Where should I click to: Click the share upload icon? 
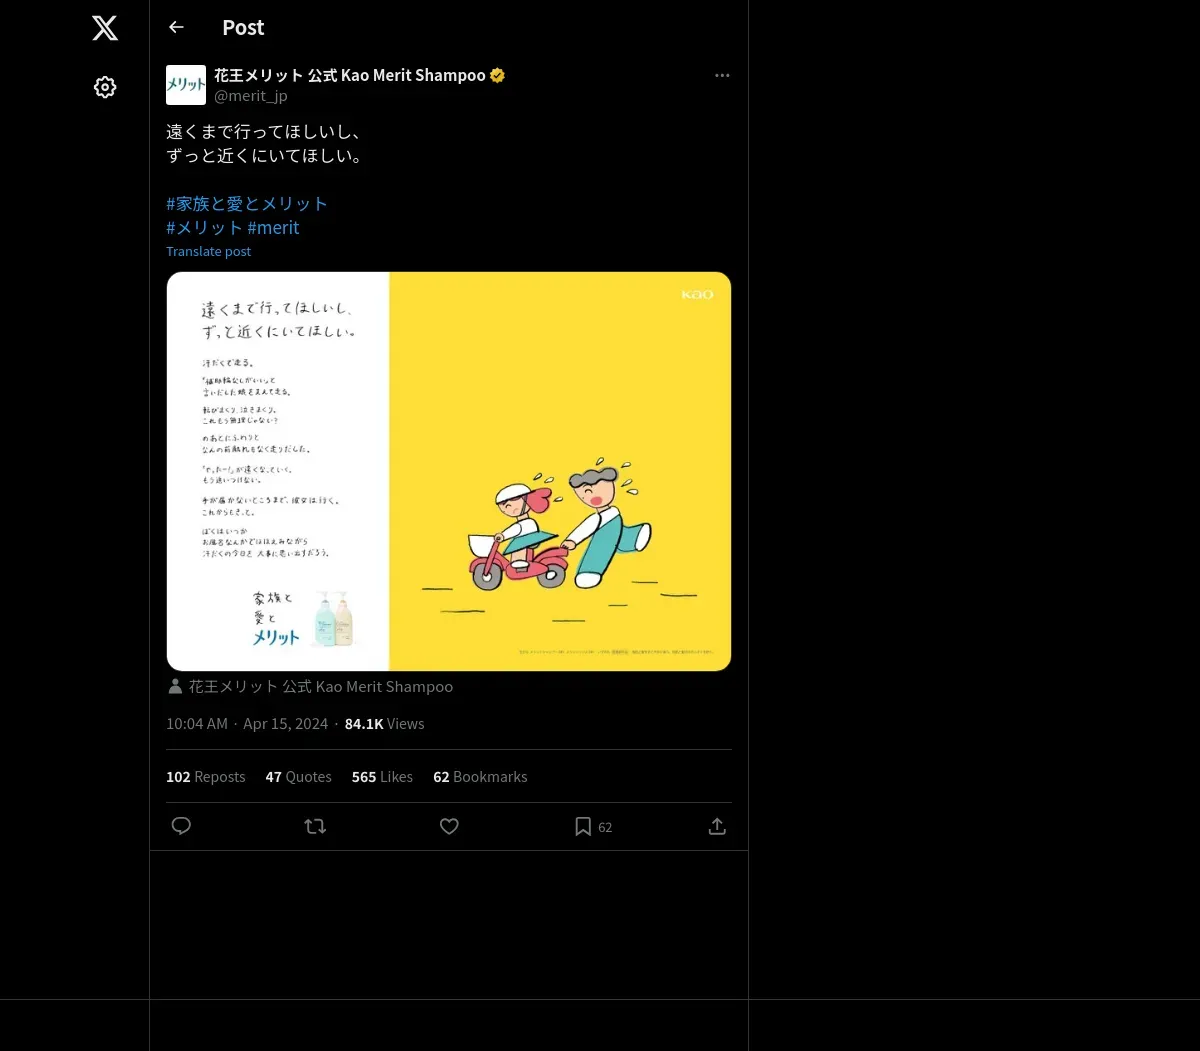click(x=717, y=826)
